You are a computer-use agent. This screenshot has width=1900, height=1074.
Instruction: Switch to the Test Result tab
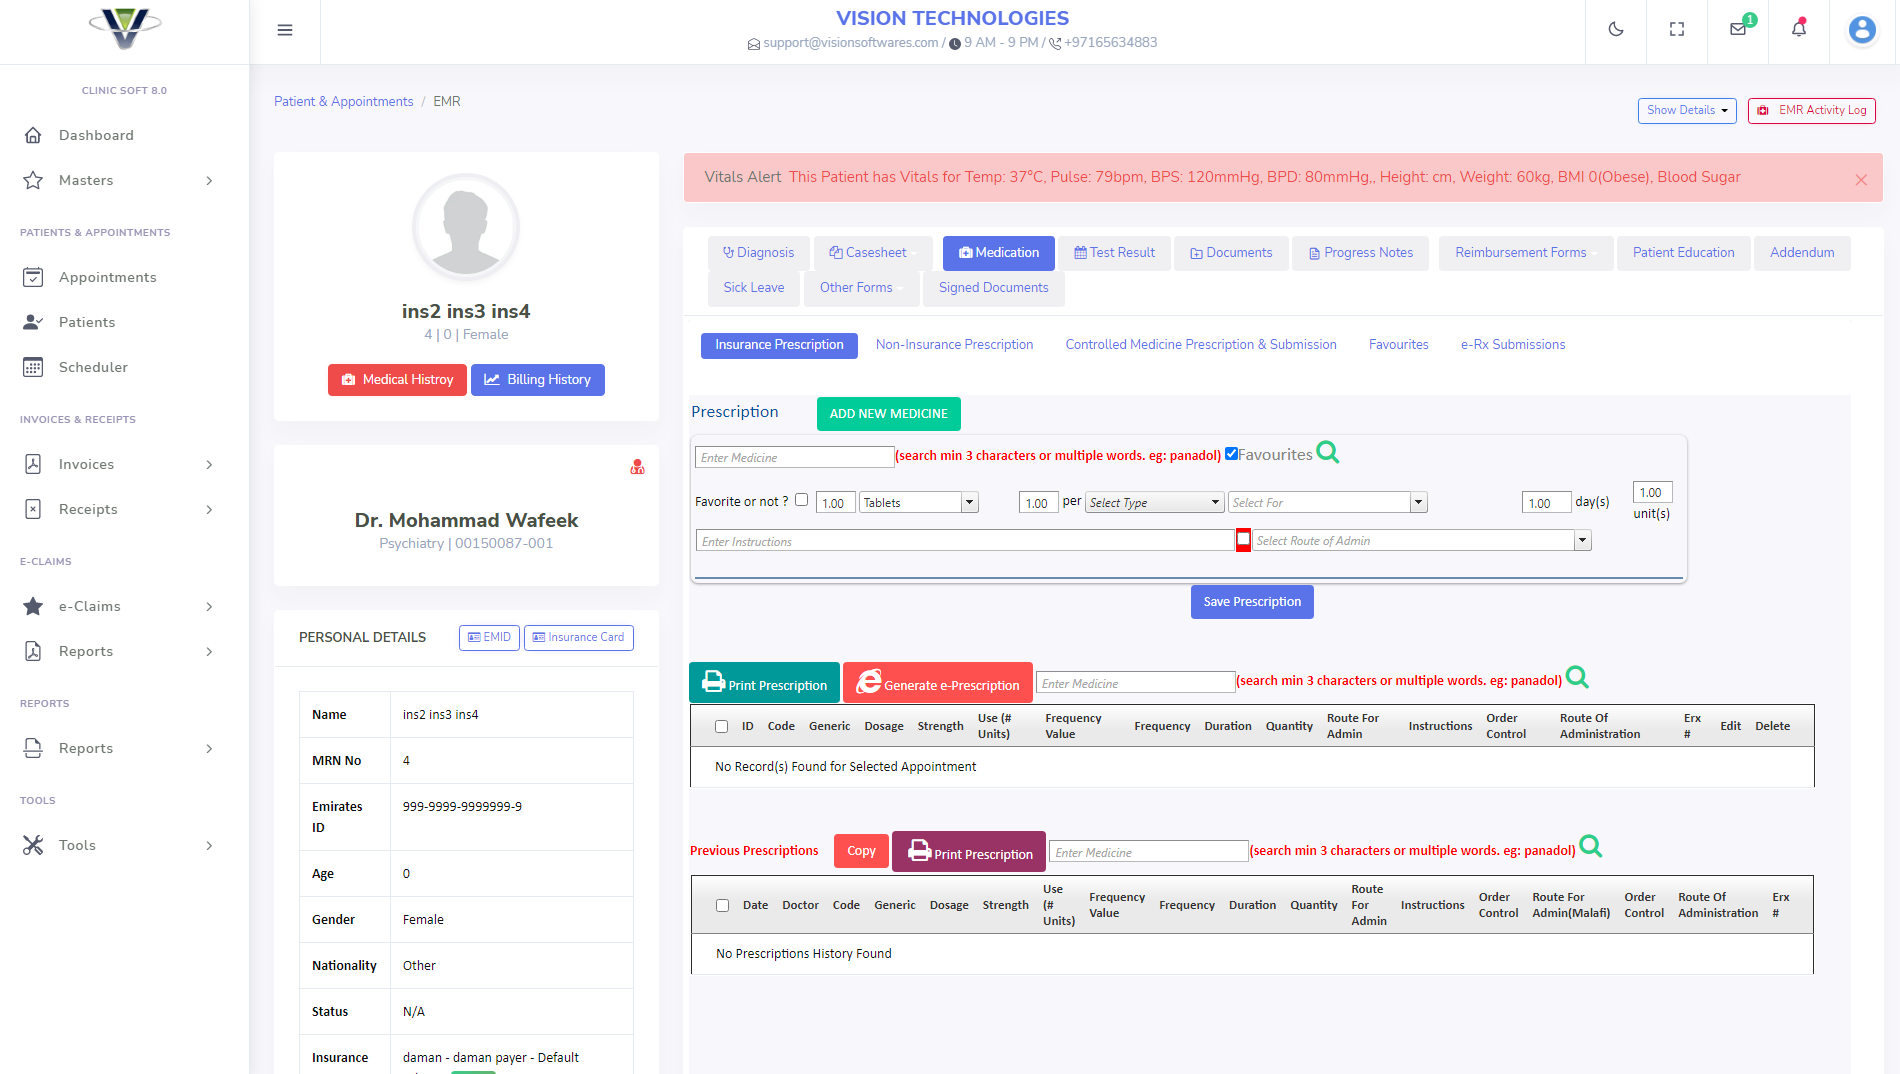pos(1114,252)
